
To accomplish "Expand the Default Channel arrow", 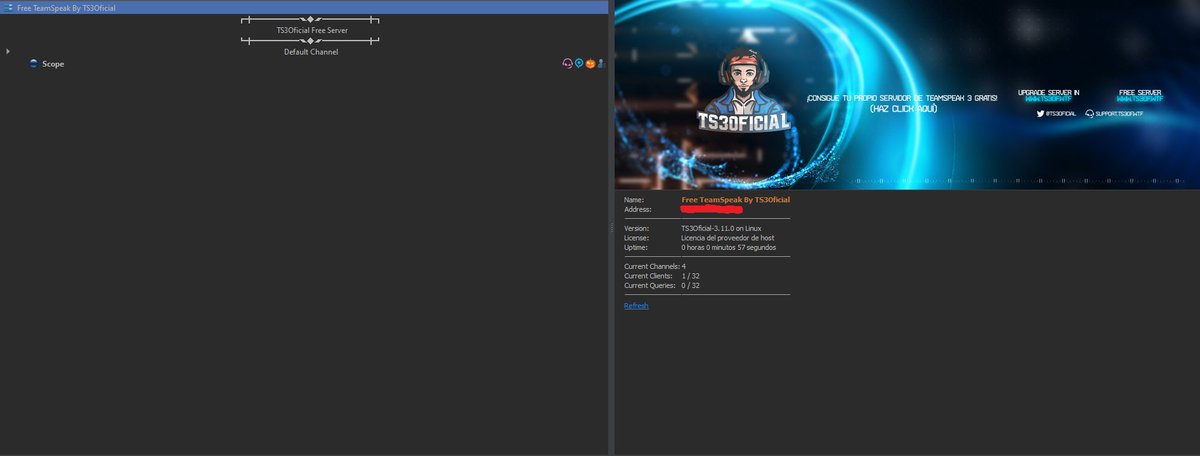I will pos(7,51).
